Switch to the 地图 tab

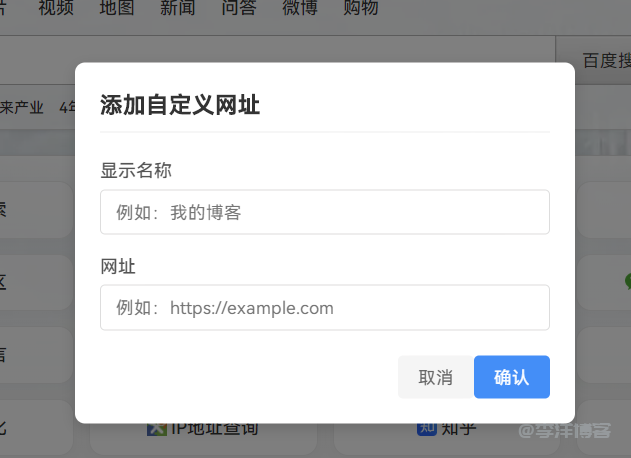pos(117,7)
